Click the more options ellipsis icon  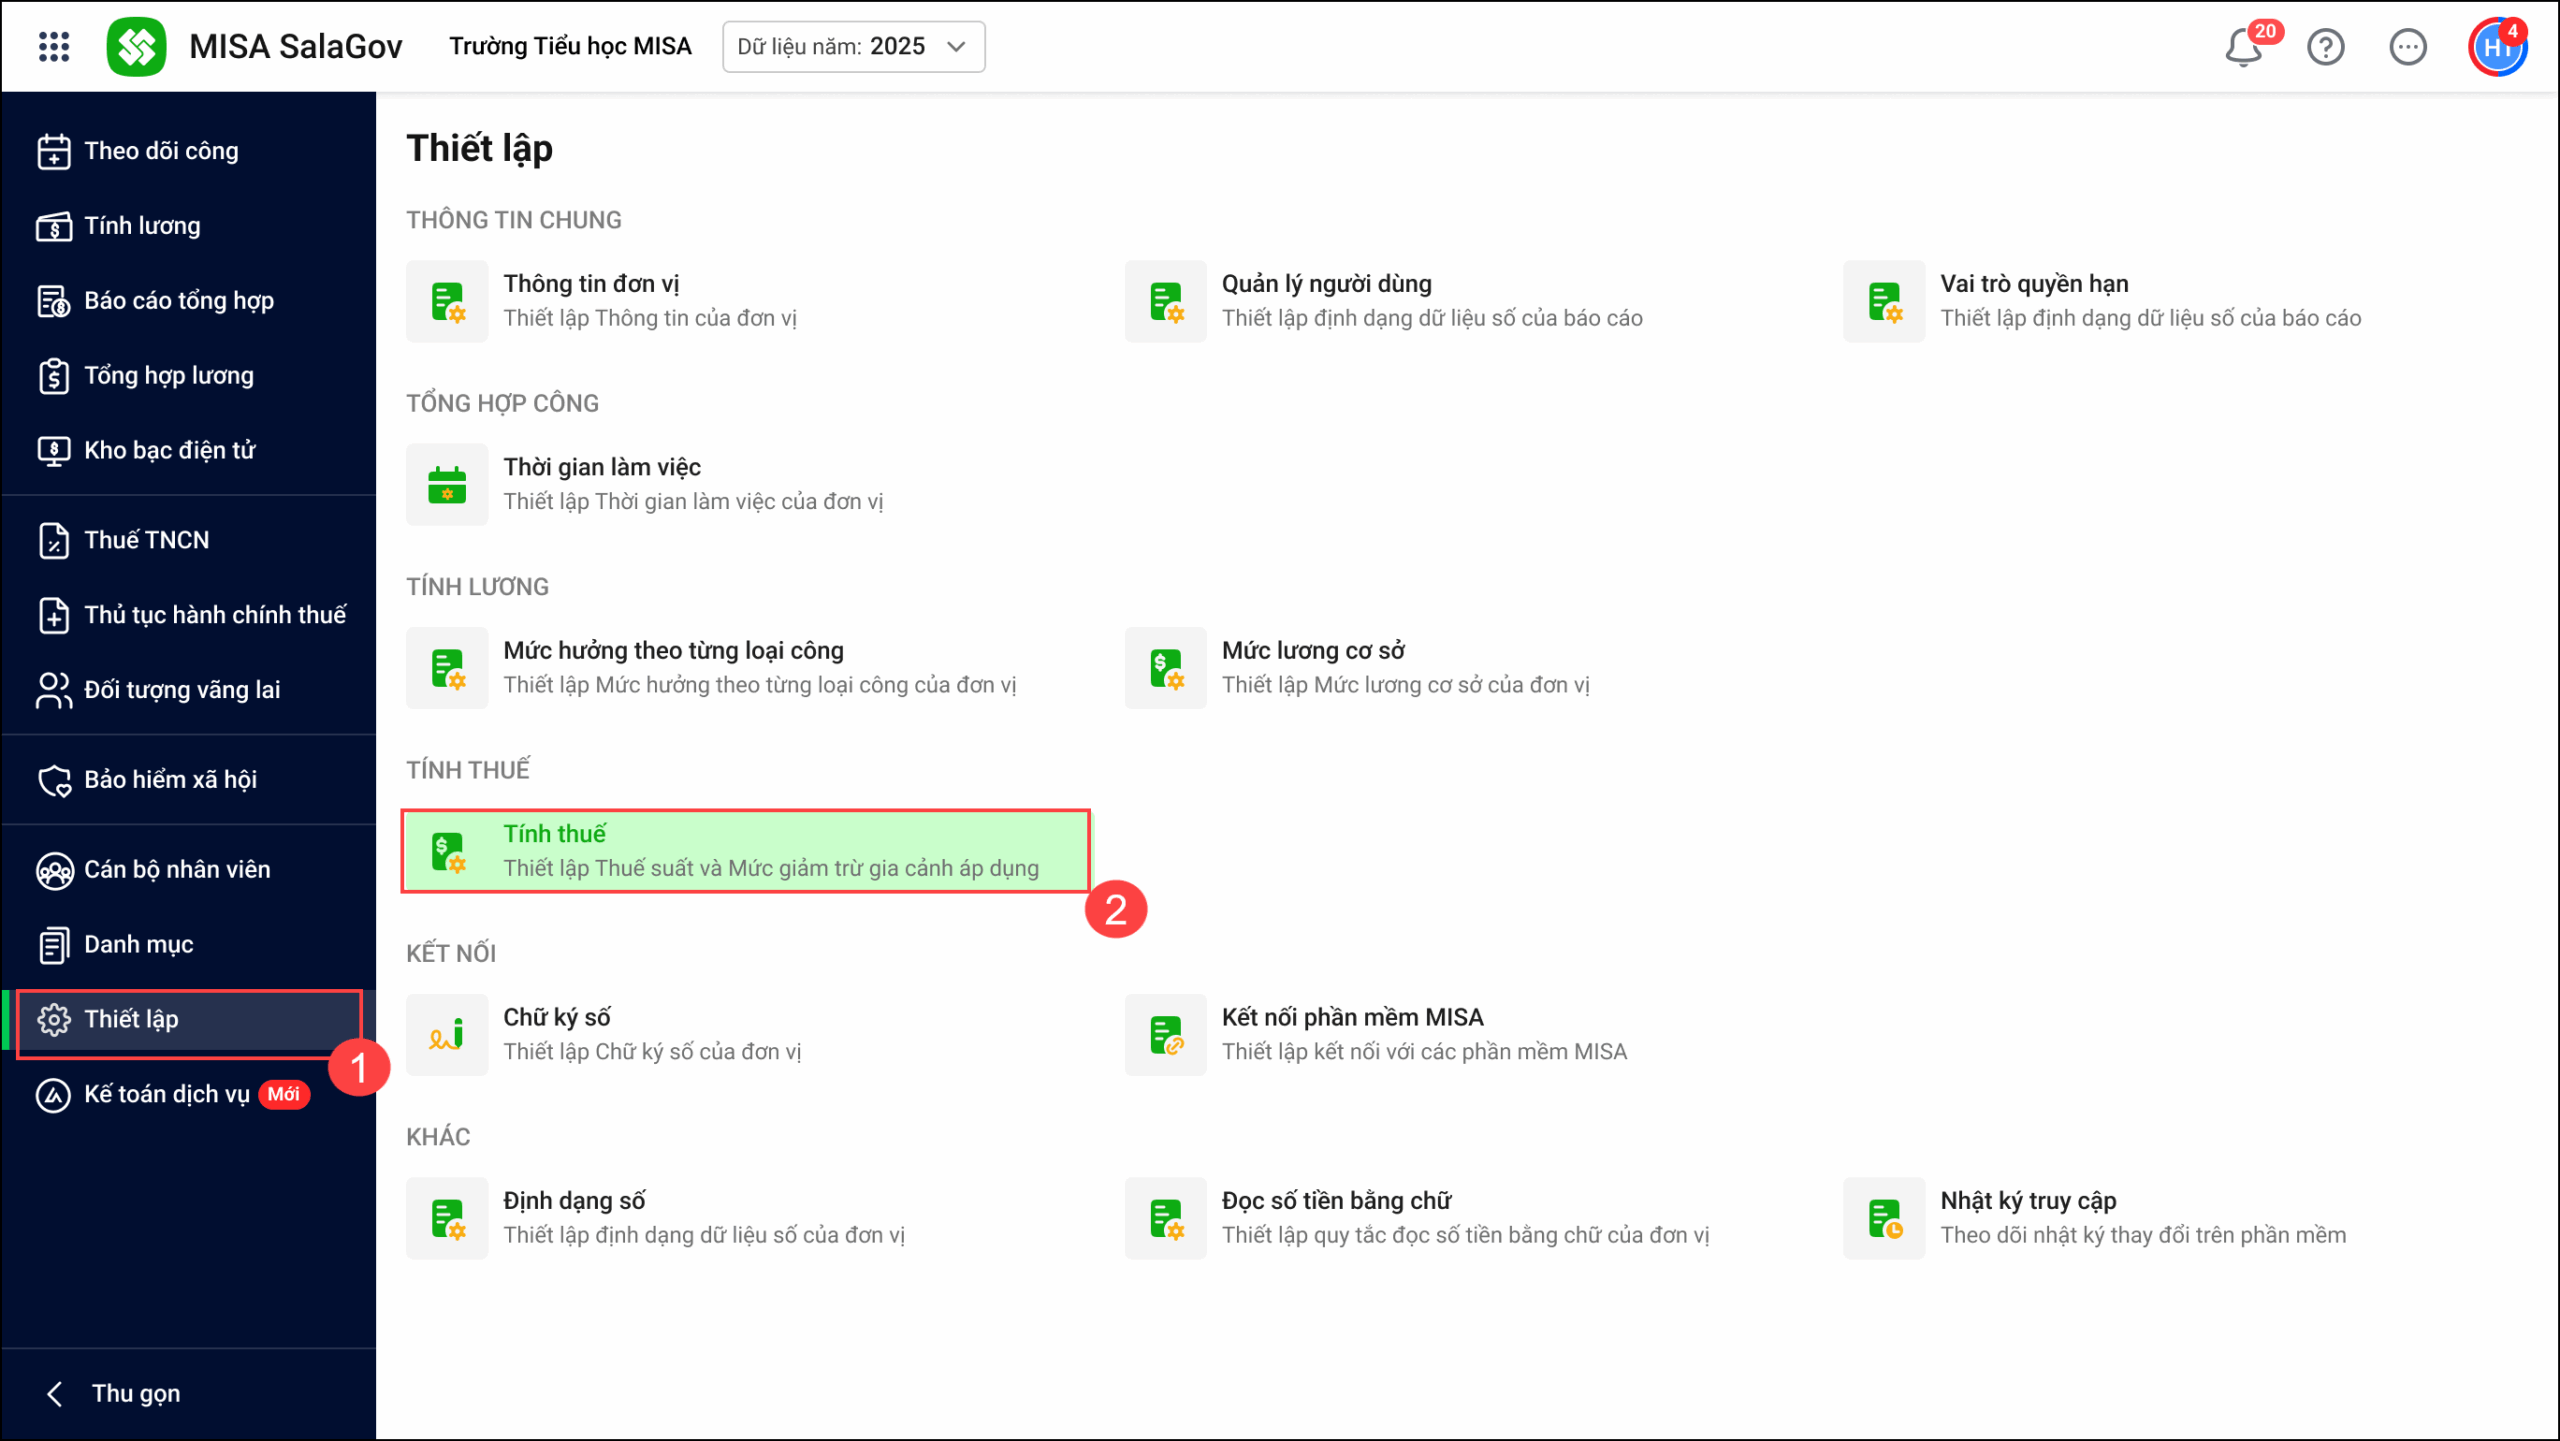[2407, 47]
